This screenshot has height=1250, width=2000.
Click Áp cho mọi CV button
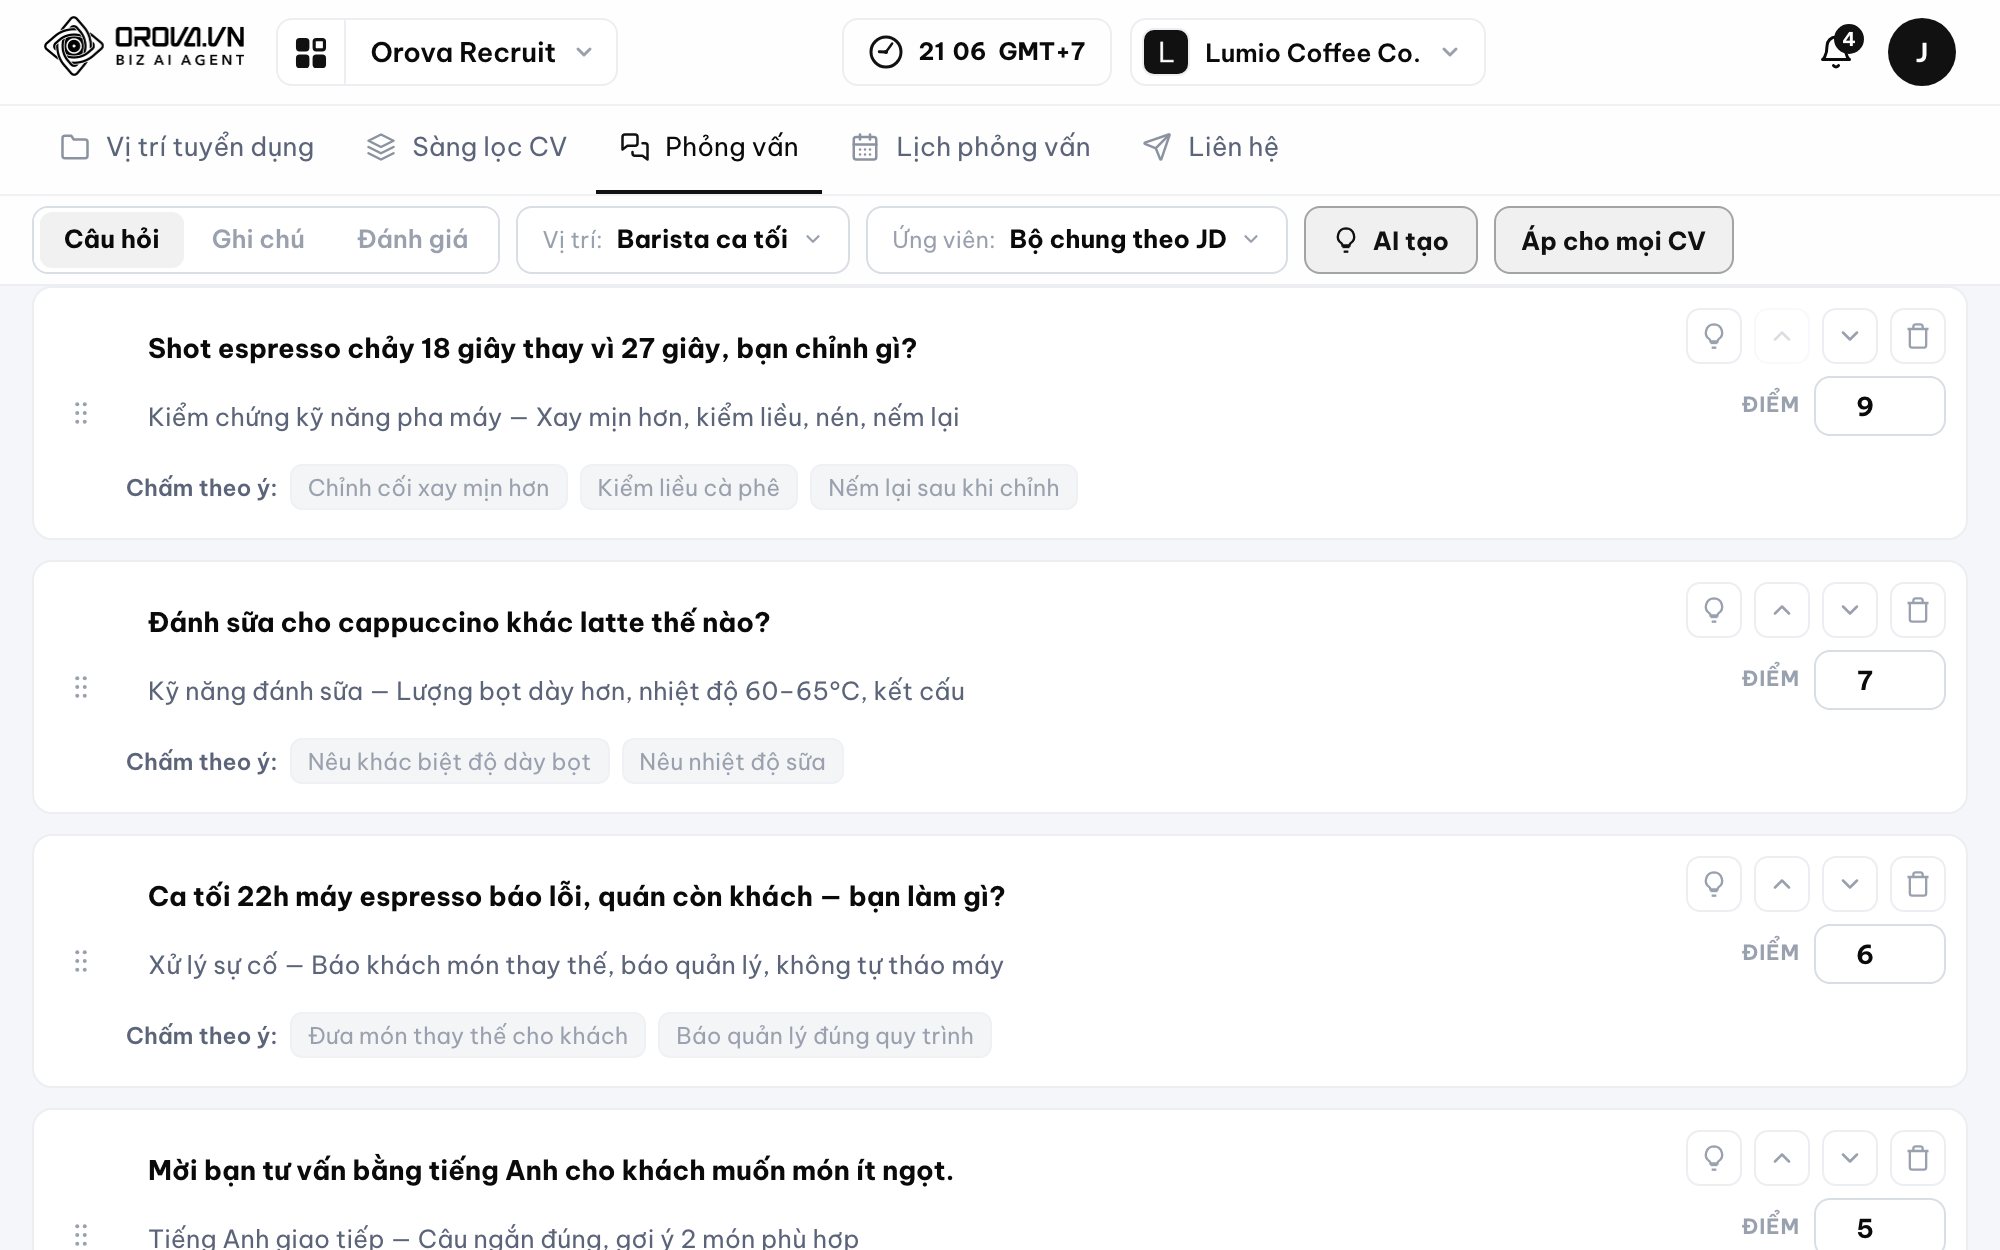pyautogui.click(x=1613, y=240)
